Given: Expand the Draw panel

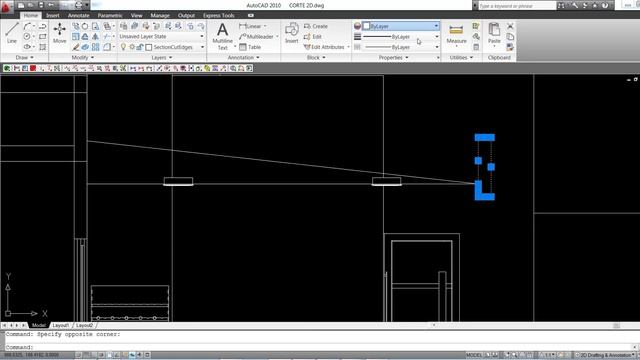Looking at the screenshot, I should pos(24,58).
